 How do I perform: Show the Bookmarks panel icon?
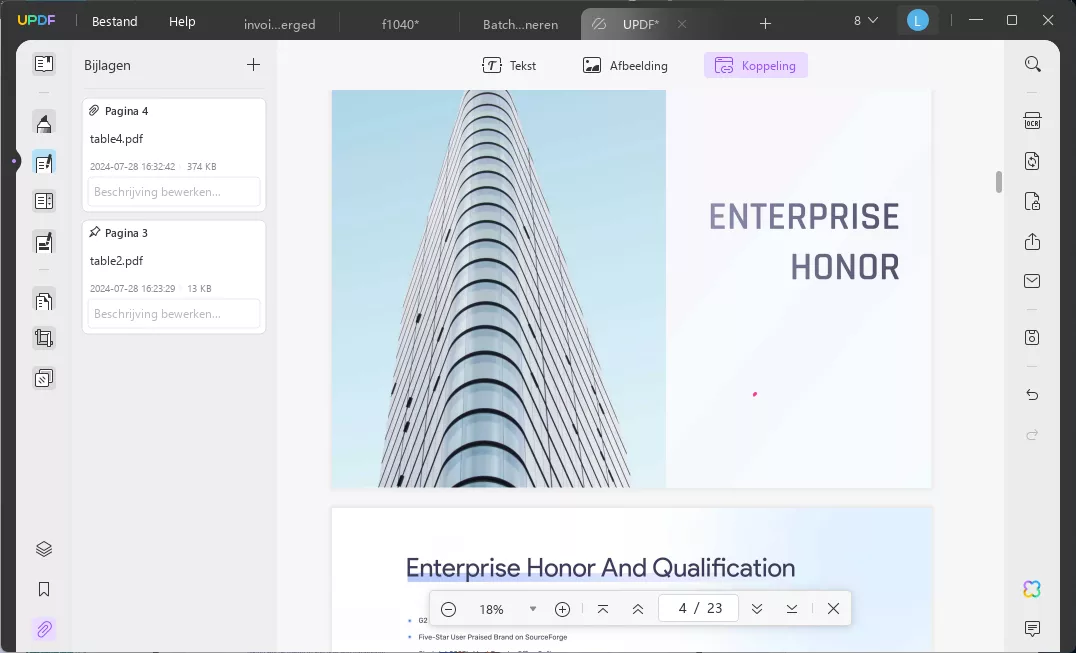click(x=44, y=589)
